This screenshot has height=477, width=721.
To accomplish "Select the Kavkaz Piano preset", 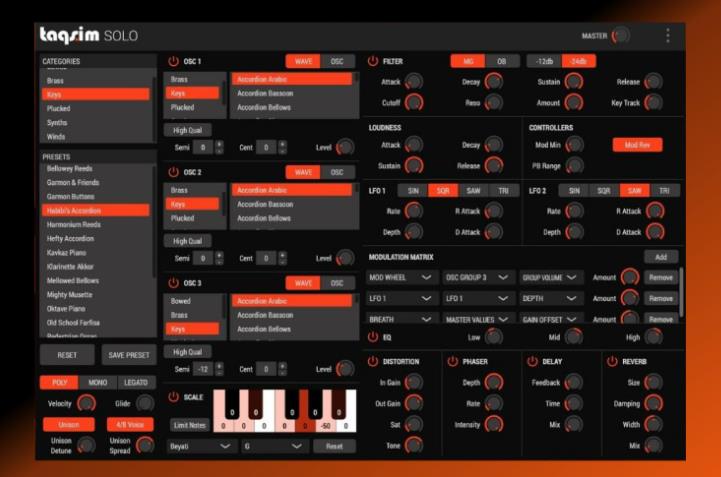I will (x=96, y=253).
